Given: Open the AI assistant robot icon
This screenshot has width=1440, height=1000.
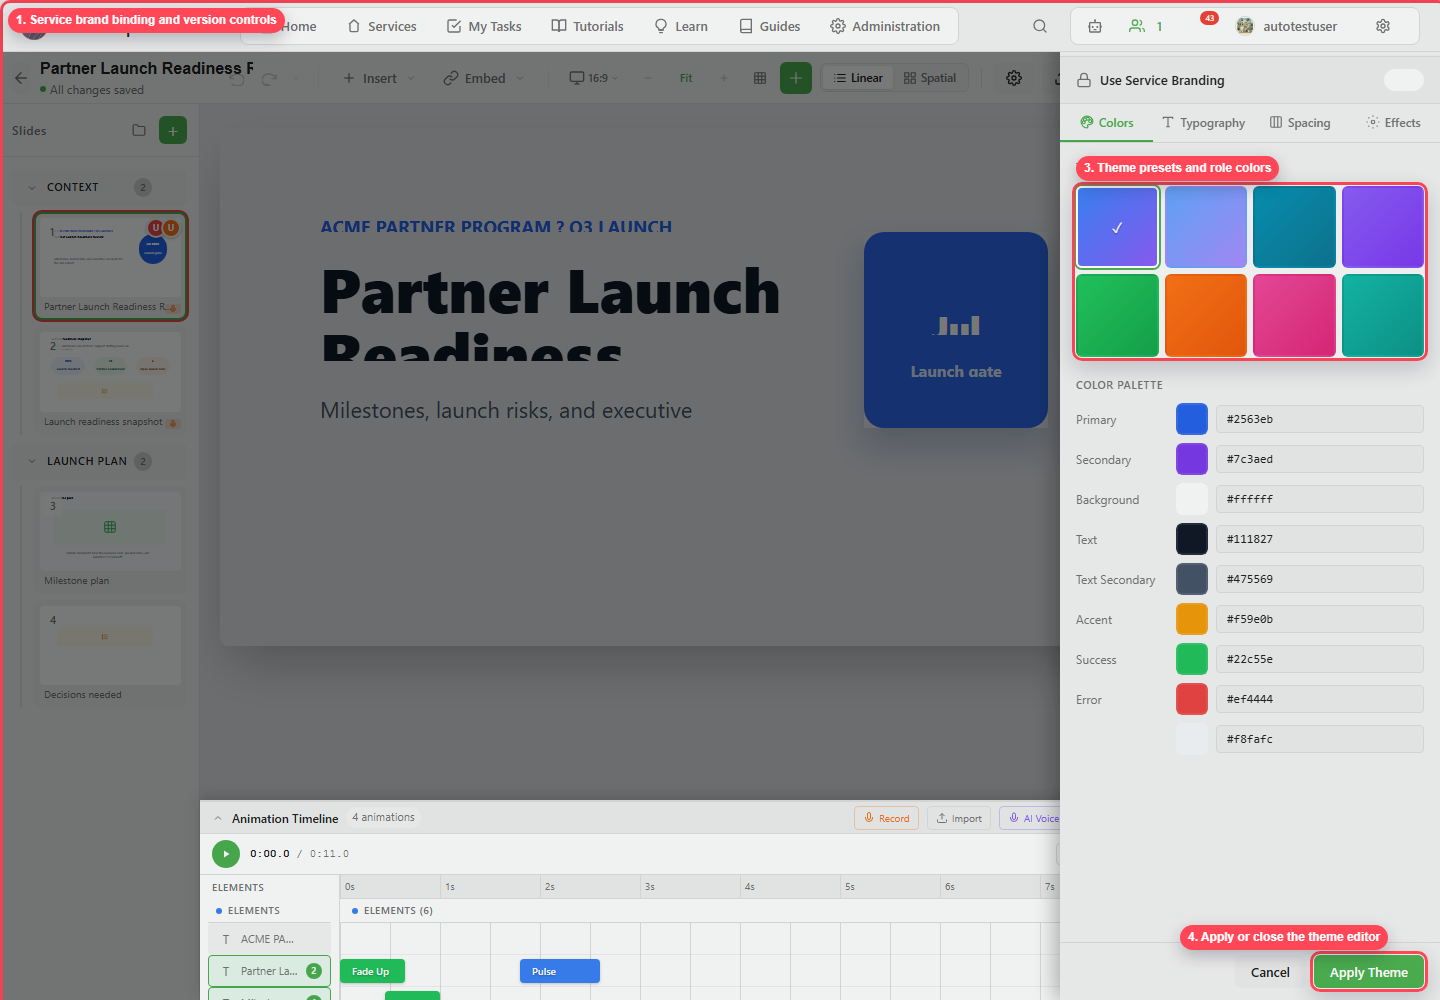Looking at the screenshot, I should [1095, 26].
